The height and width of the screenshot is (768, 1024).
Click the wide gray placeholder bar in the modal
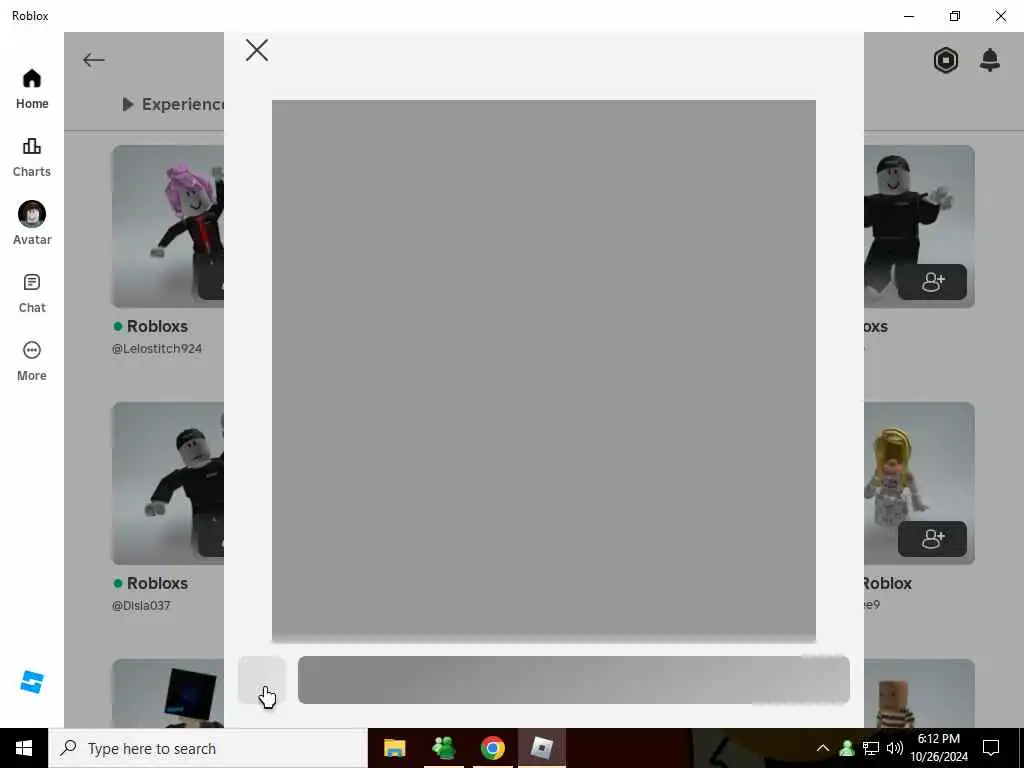tap(573, 680)
